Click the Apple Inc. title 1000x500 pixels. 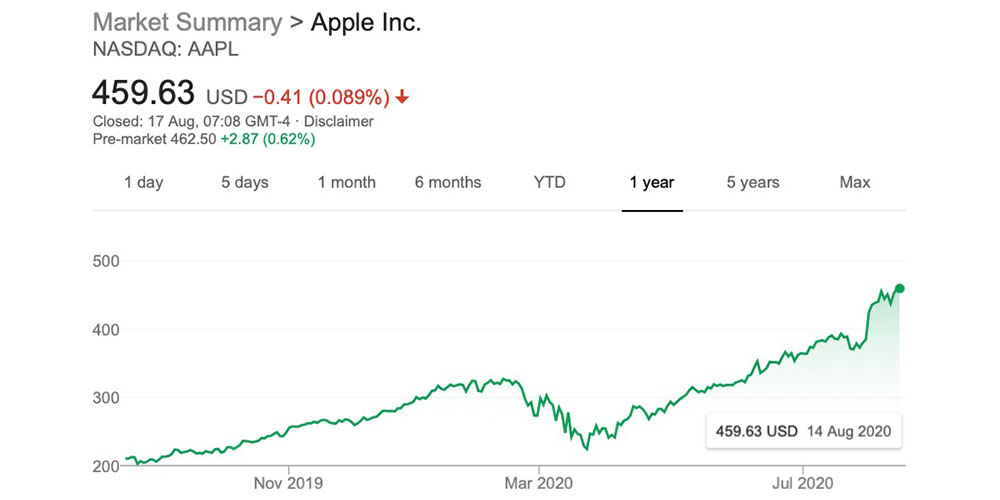point(366,23)
